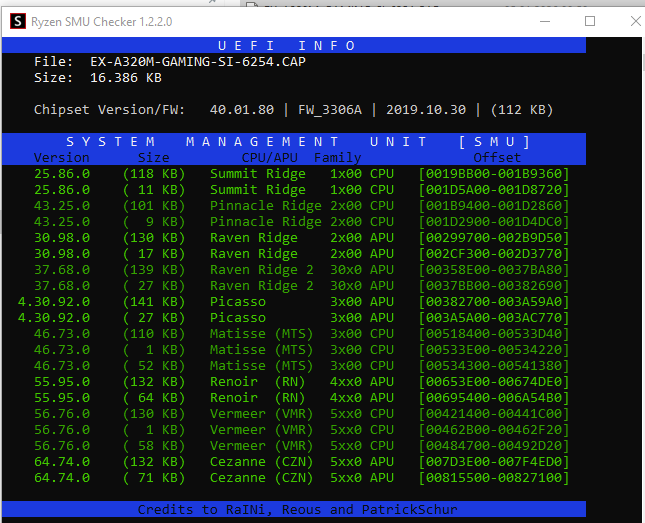Click the size value 16.386 KB
Viewport: 645px width, 523px height.
[126, 78]
